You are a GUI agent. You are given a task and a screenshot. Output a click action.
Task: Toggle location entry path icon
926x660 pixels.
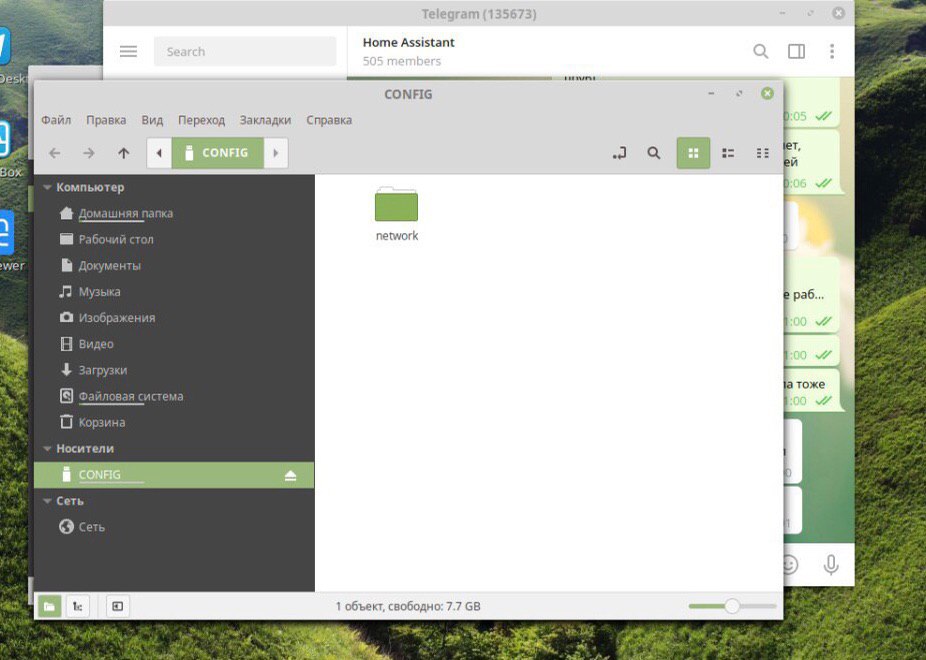point(619,153)
